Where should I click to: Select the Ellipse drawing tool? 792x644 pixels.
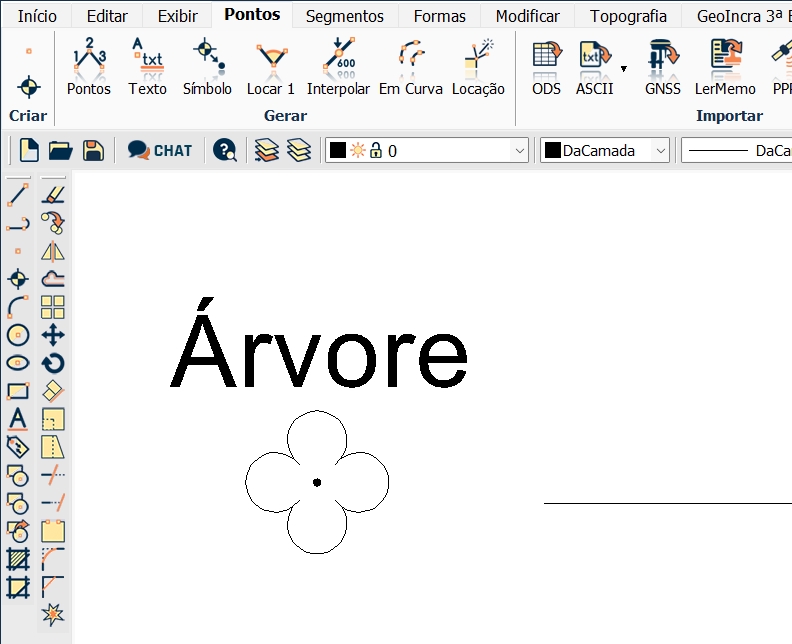[x=18, y=363]
